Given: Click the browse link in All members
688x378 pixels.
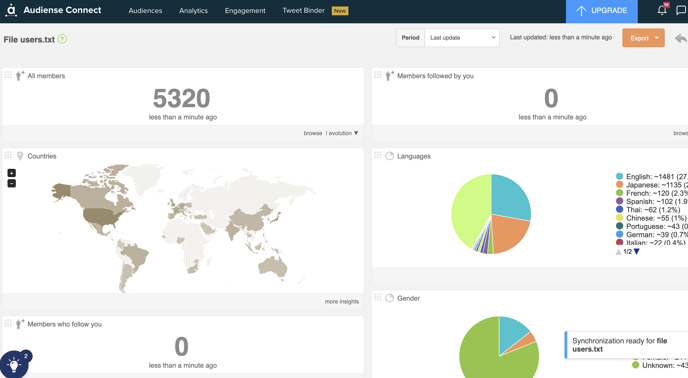Looking at the screenshot, I should tap(312, 133).
